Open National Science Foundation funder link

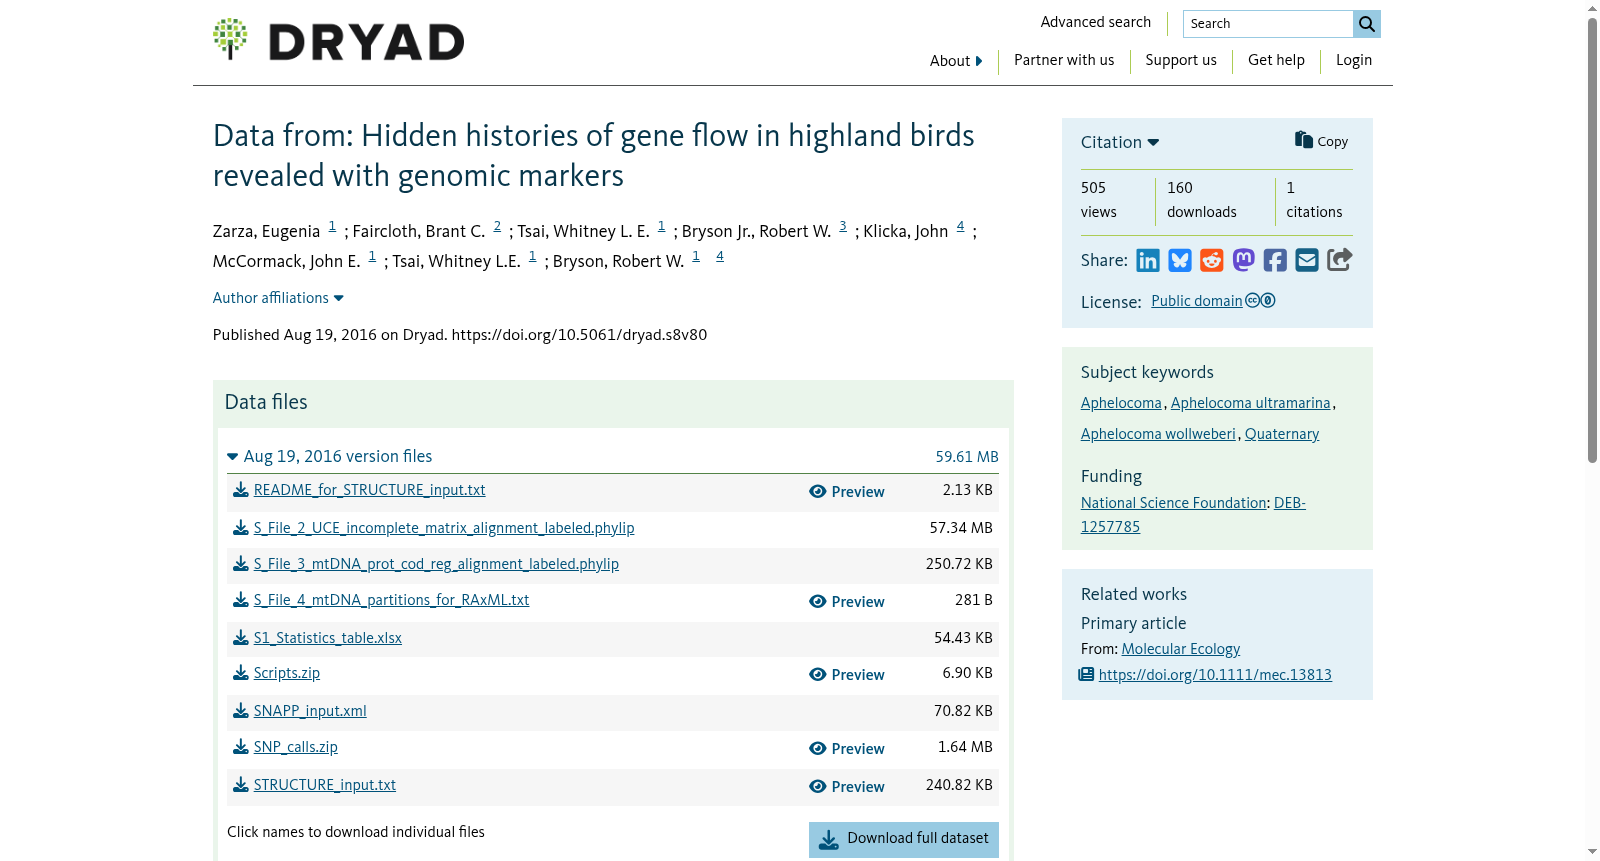click(1174, 503)
